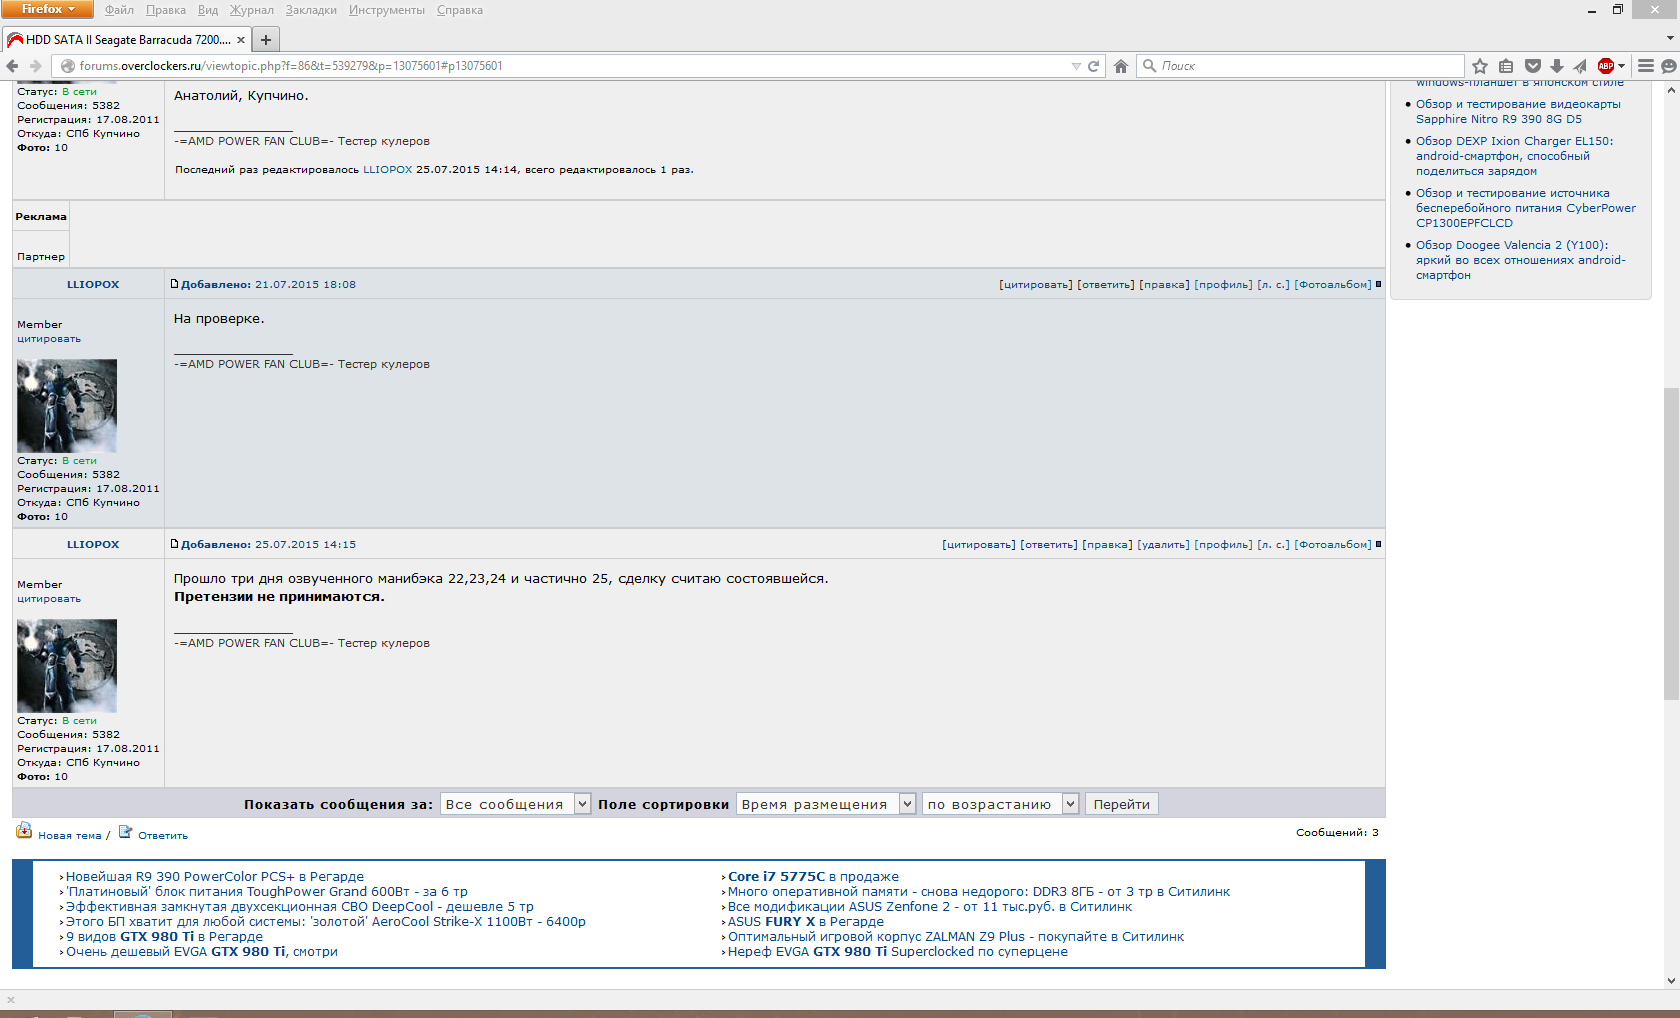Select the HDD SATA II Seagate Barracuda tab
Image resolution: width=1680 pixels, height=1018 pixels.
(127, 40)
